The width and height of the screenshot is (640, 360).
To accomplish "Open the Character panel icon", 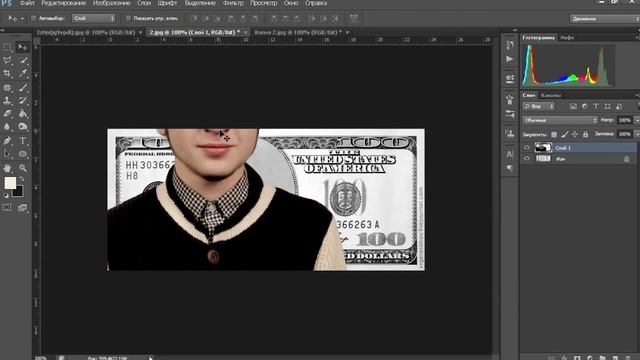I will [x=510, y=154].
